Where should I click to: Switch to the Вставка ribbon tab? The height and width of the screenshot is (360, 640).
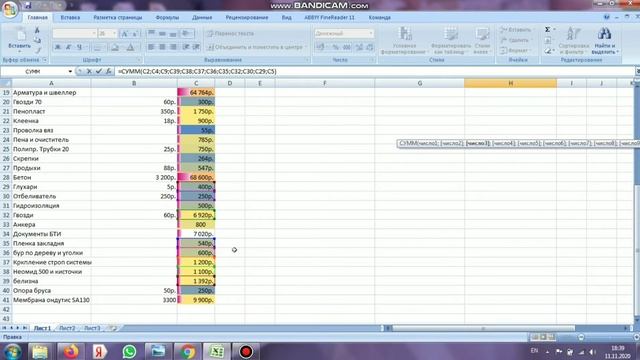(70, 18)
